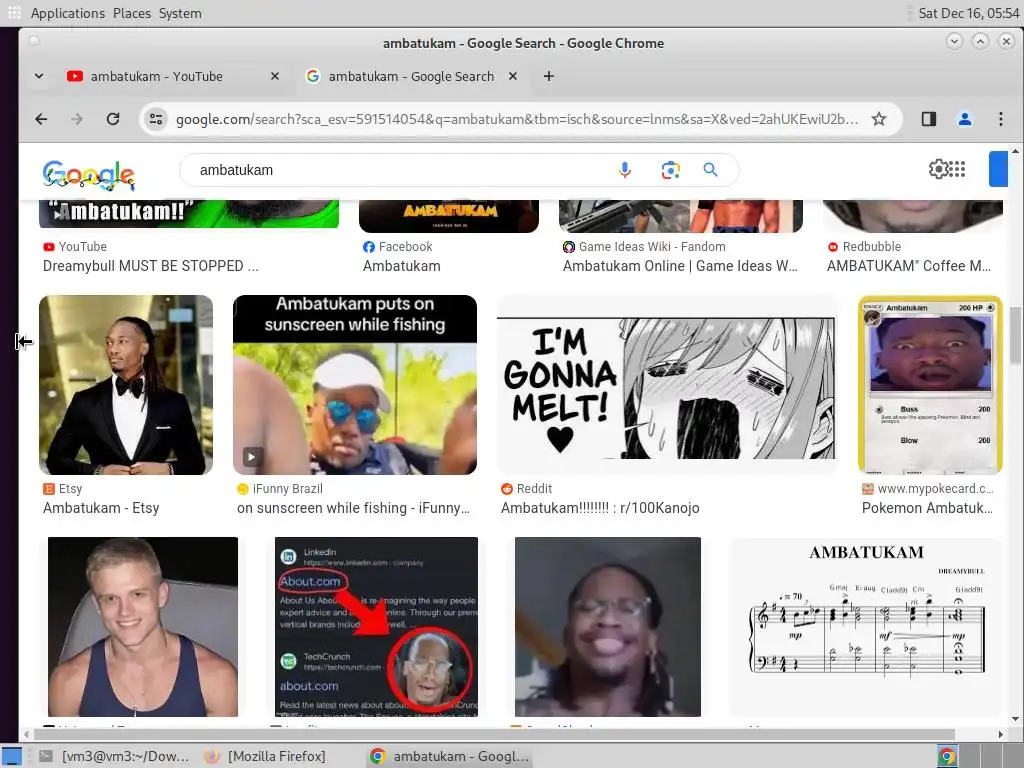Click the show desktop icon in taskbar

pyautogui.click(x=11, y=756)
